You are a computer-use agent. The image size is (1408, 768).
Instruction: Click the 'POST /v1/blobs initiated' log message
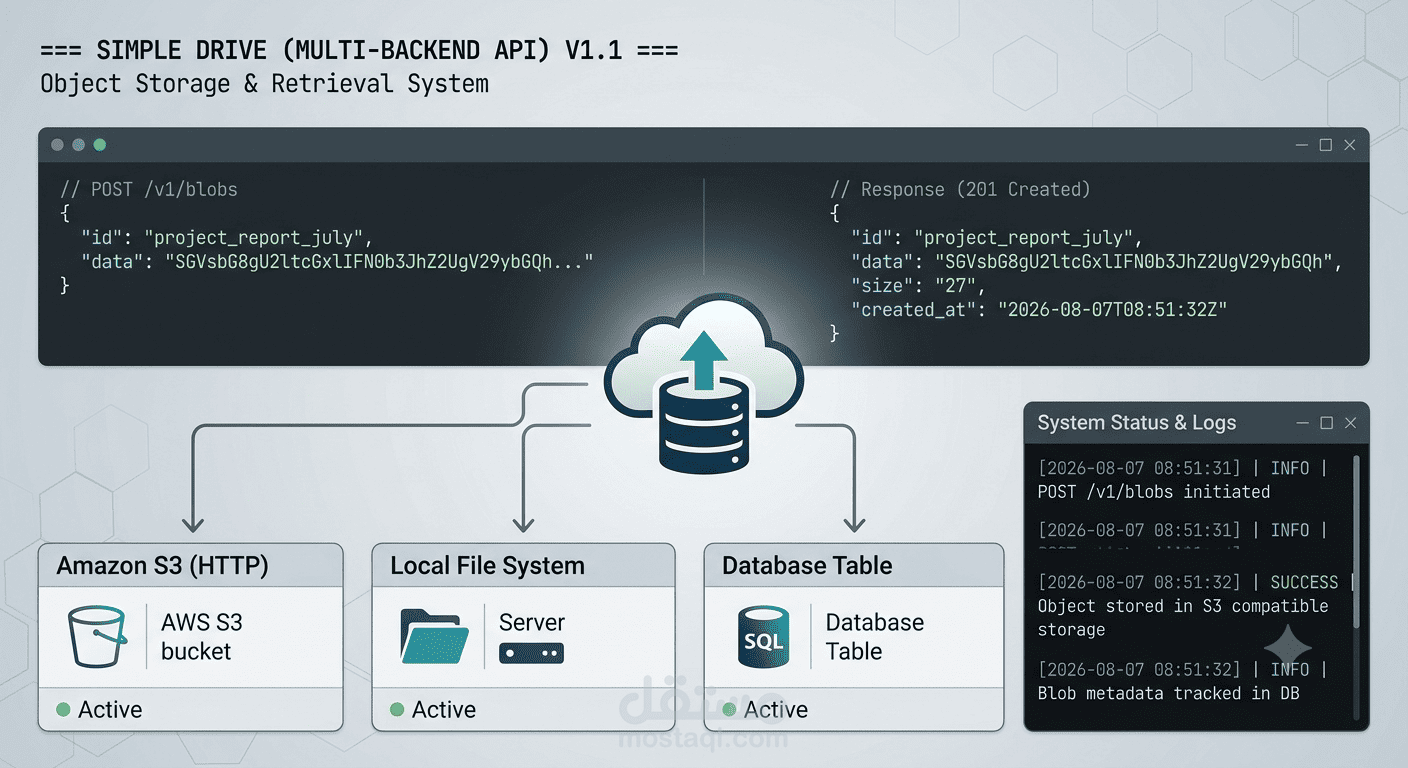point(1154,492)
